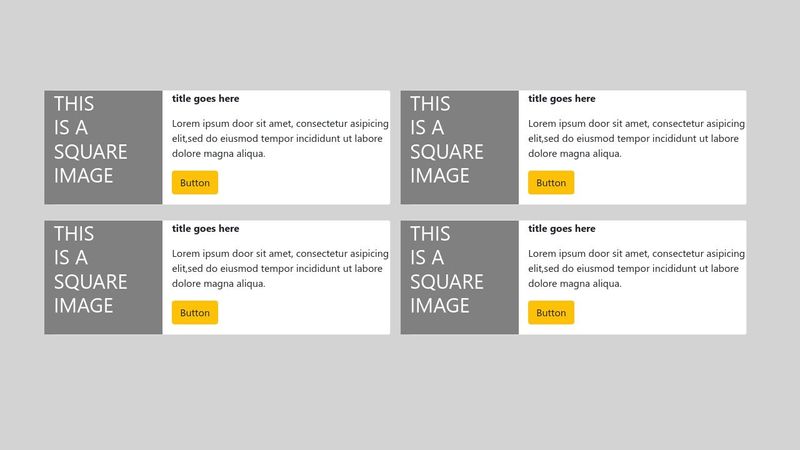
Task: Open the top-right card's gray square image
Action: click(459, 148)
